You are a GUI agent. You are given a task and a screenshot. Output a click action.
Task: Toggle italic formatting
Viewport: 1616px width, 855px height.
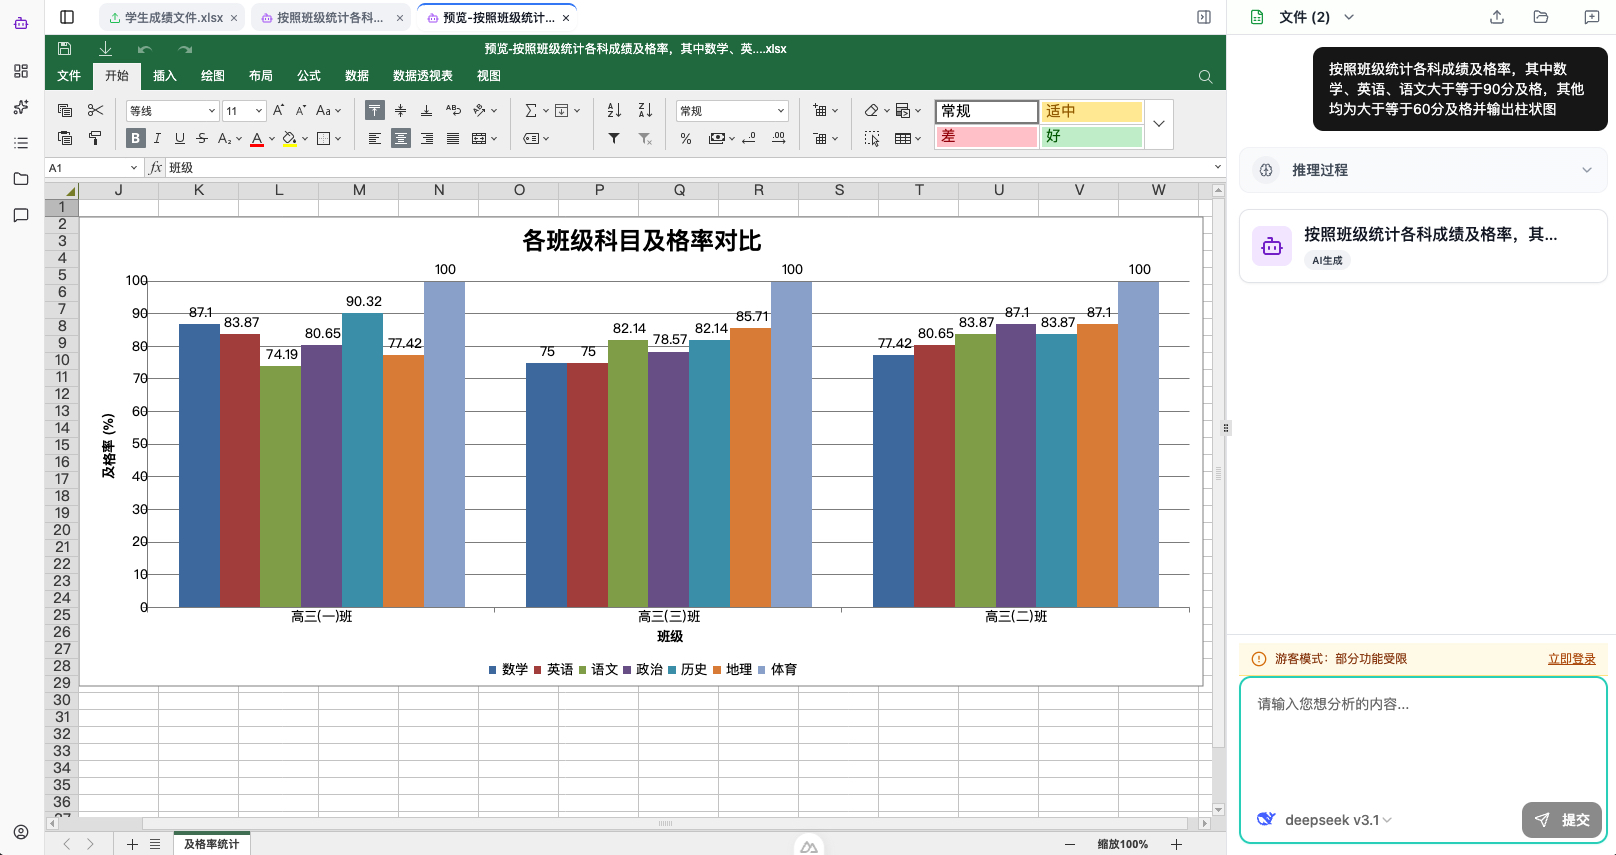pos(157,138)
